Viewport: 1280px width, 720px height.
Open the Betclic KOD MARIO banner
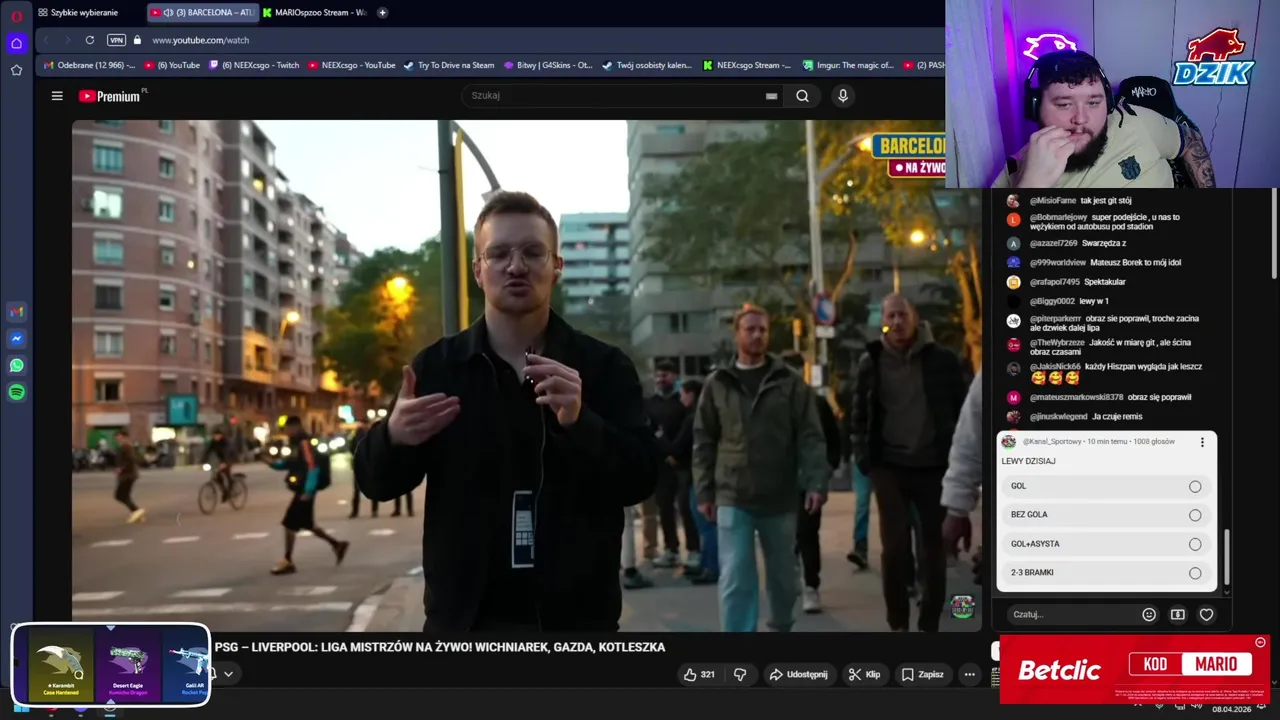point(1135,669)
